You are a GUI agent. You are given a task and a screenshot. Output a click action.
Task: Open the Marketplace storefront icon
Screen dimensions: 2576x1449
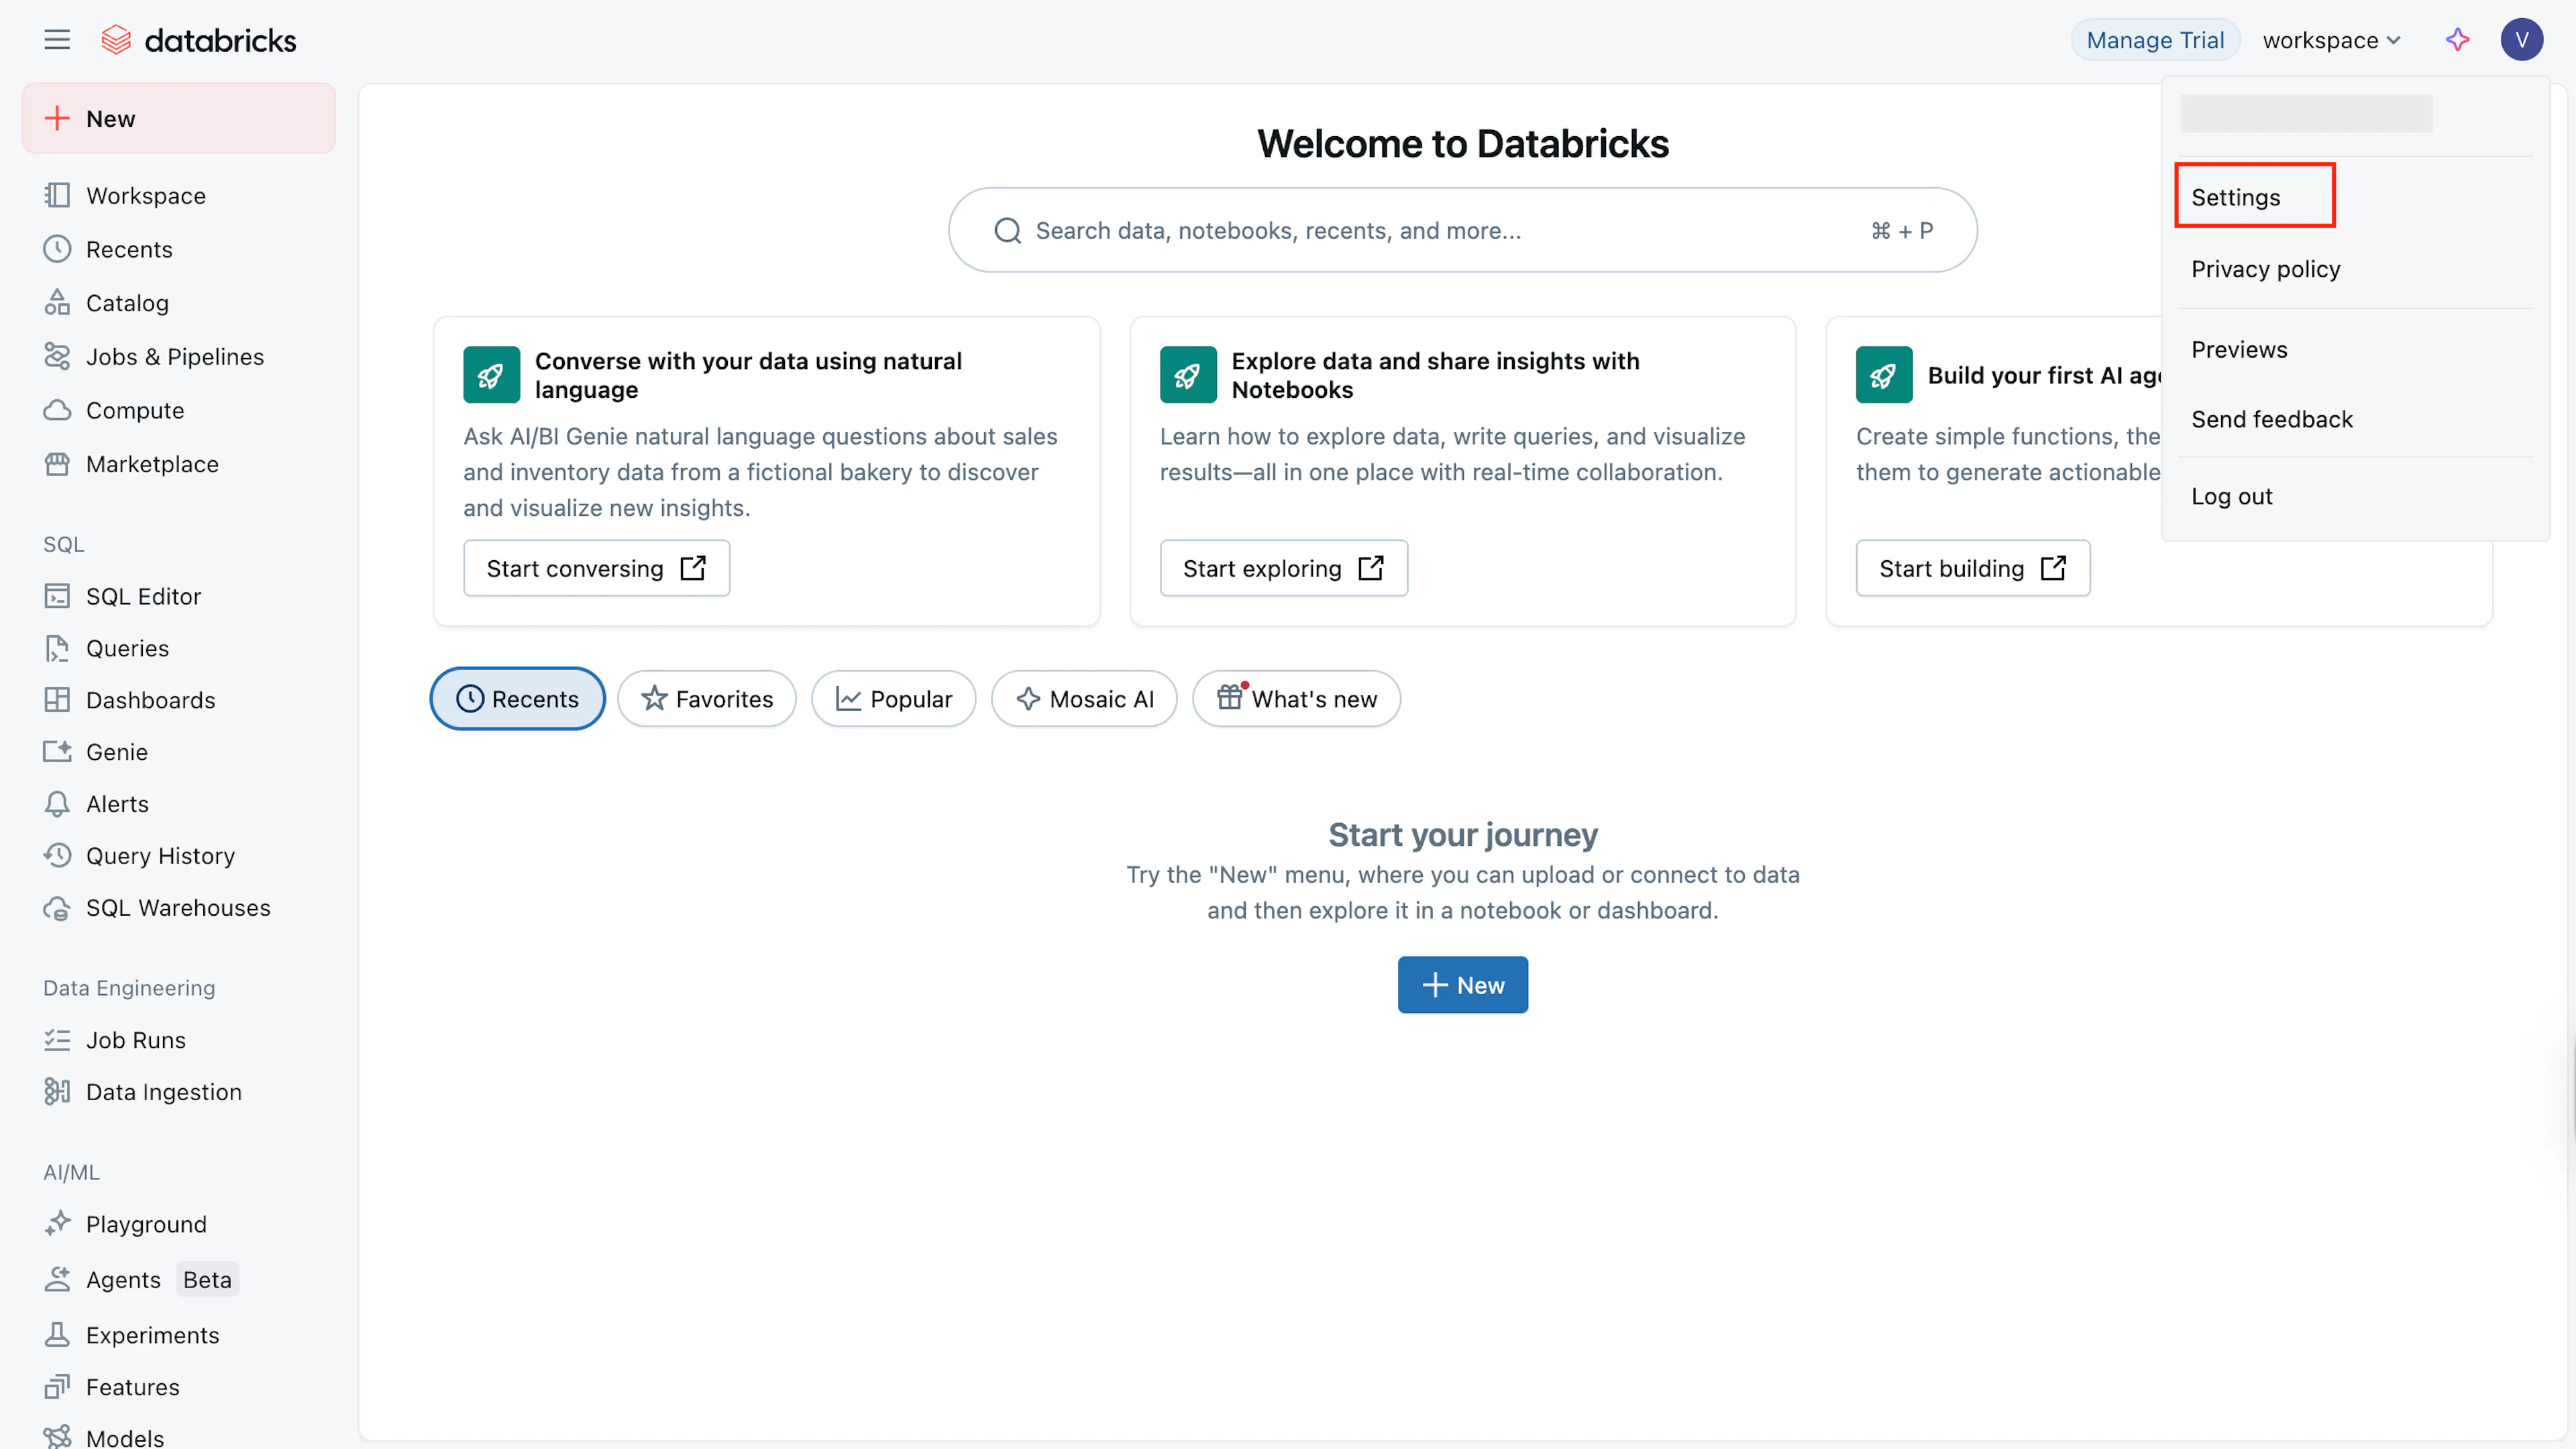coord(57,464)
